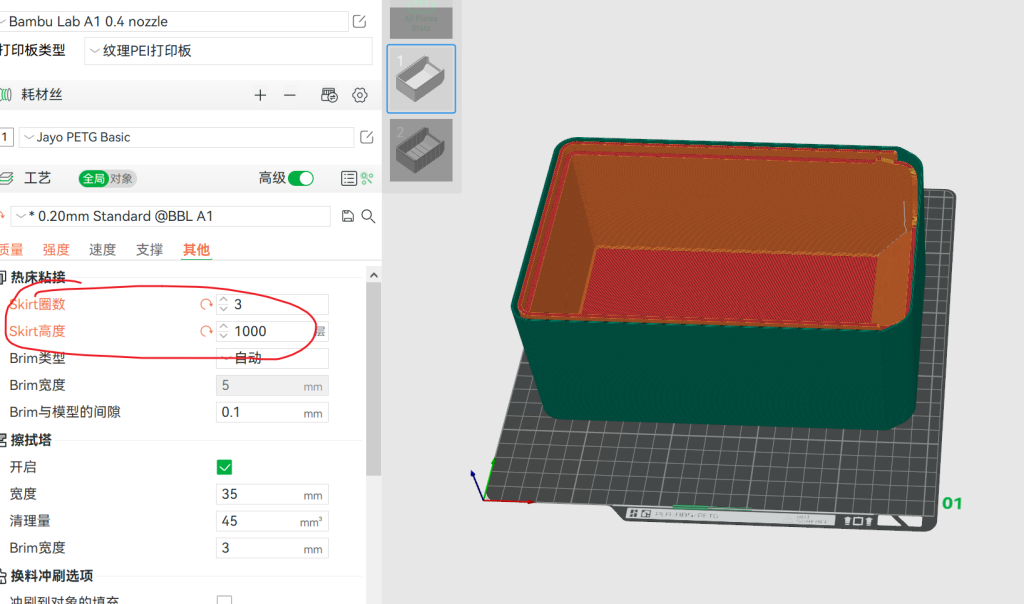Decrease Skirt高度 with down arrow
Viewport: 1024px width, 604px height.
click(223, 336)
